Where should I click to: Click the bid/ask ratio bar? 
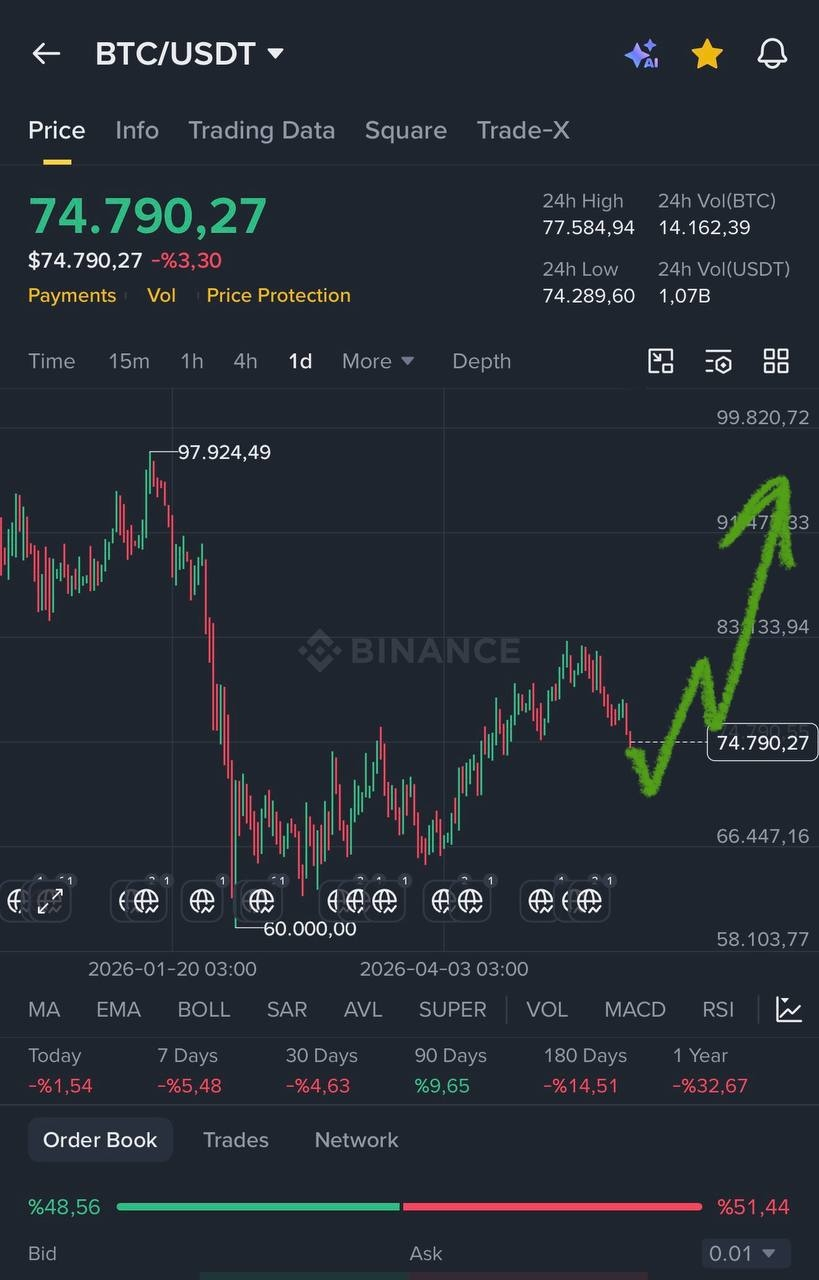[409, 1207]
